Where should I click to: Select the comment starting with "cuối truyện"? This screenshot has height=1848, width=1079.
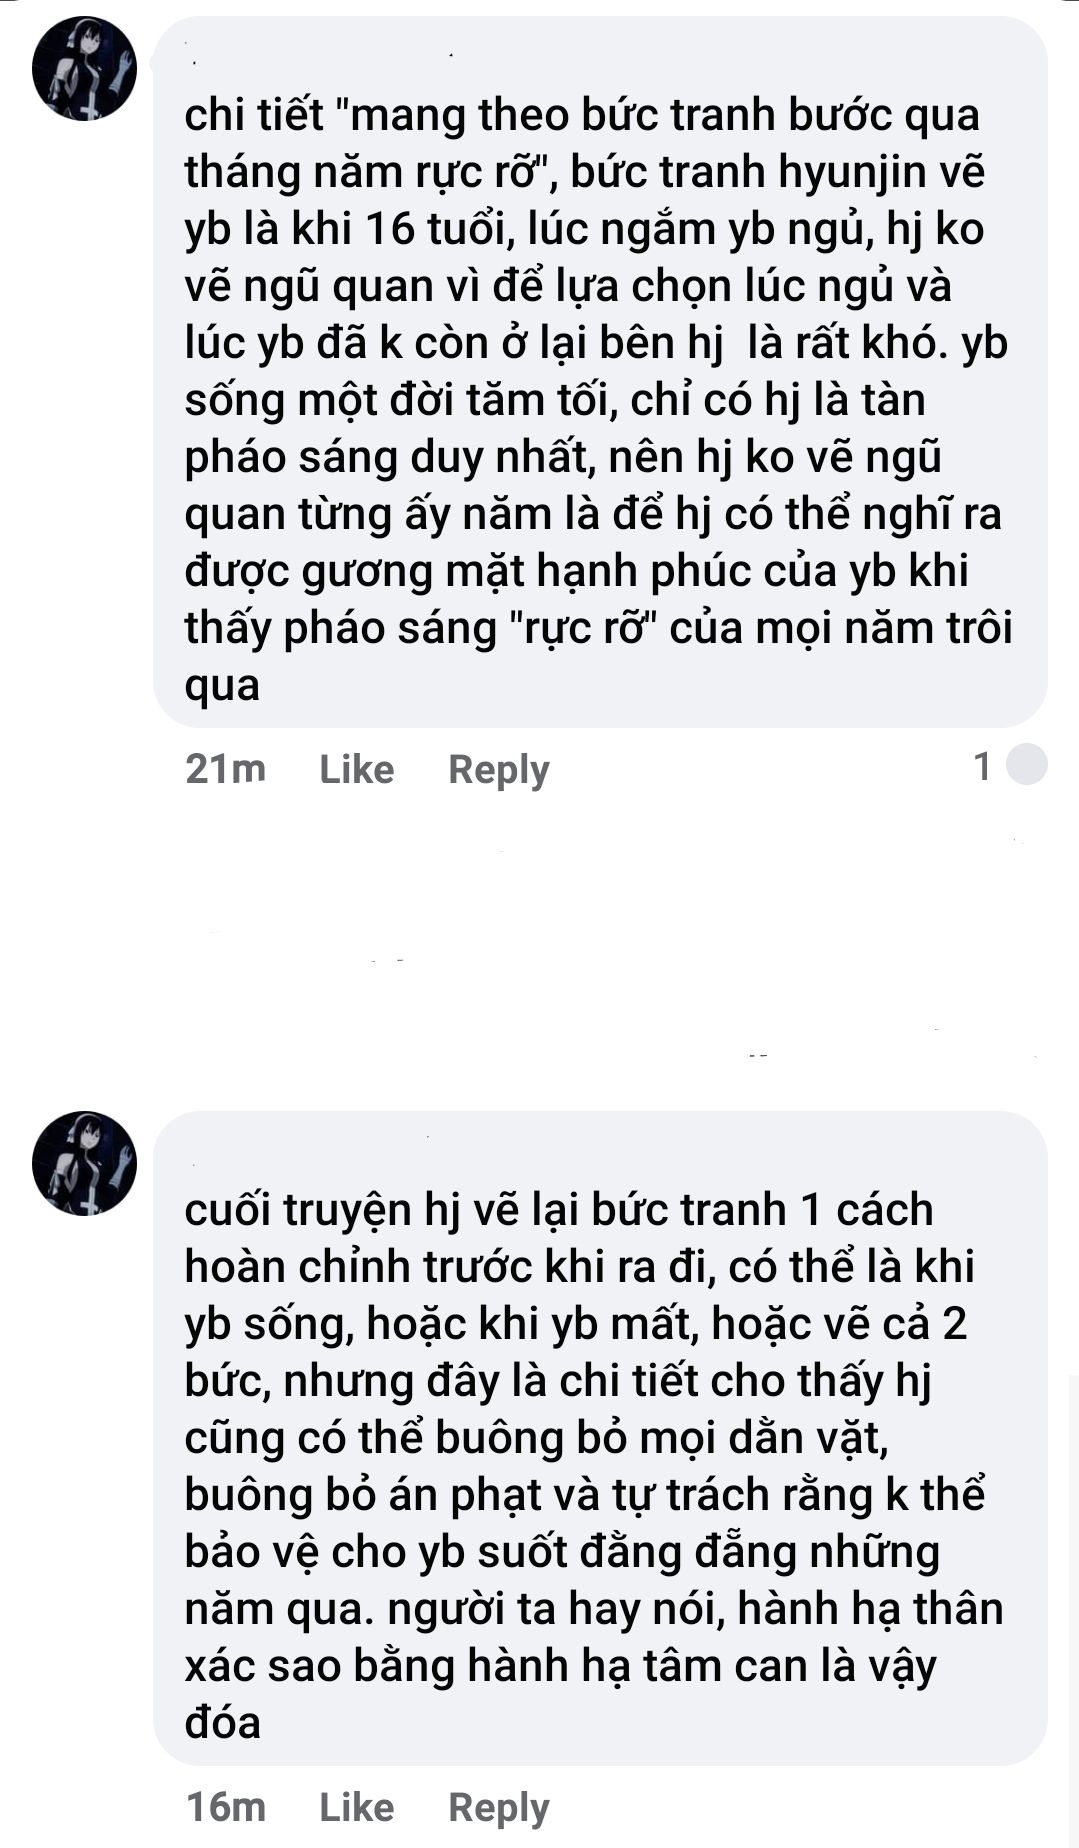pyautogui.click(x=600, y=1438)
